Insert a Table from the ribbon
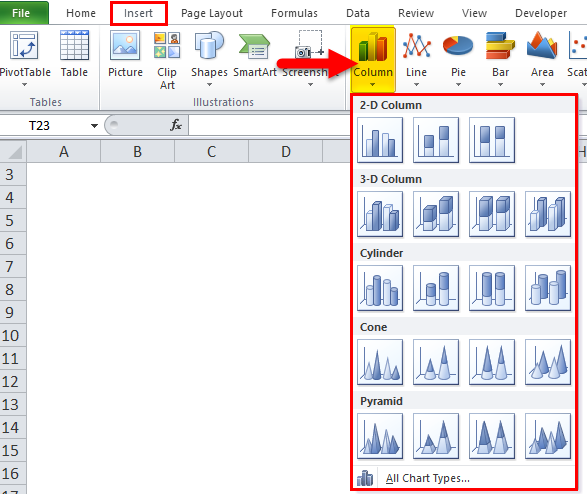Screen dimensions: 587x494 (x=74, y=54)
